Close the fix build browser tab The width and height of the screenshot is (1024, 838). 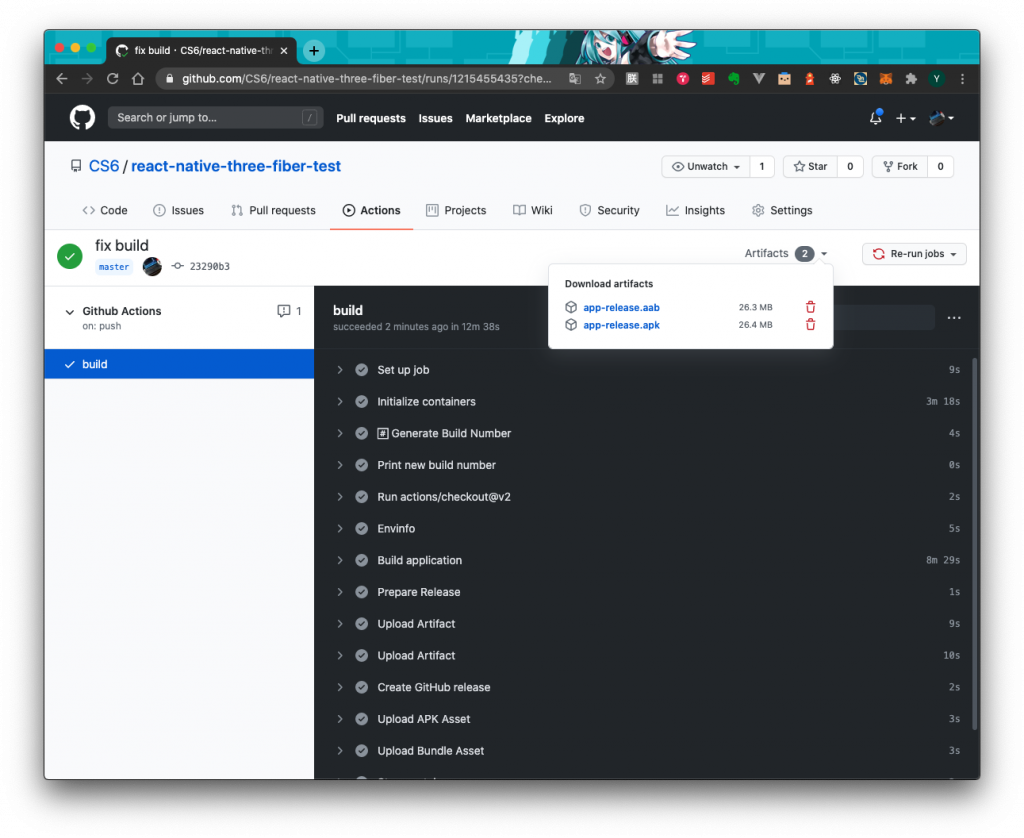pos(284,50)
